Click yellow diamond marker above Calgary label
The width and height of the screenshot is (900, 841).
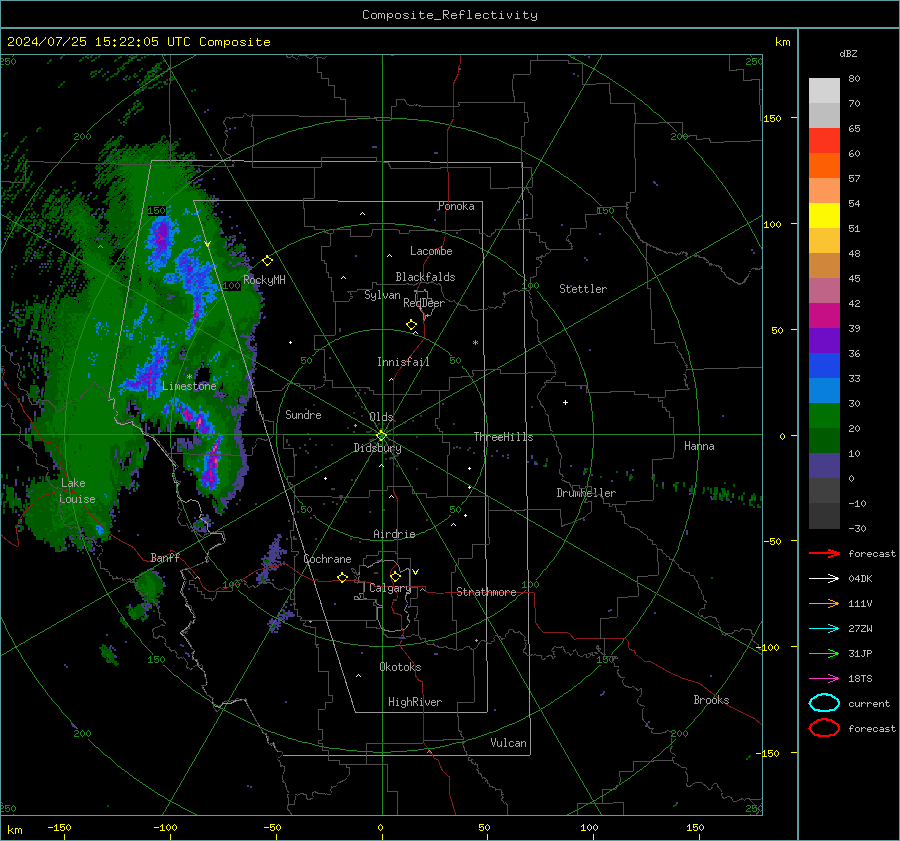click(395, 576)
